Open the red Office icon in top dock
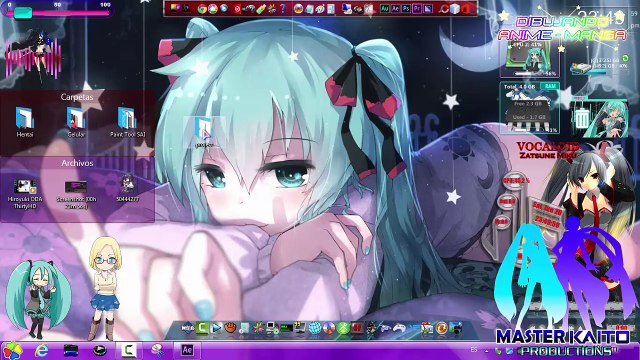Screen dimensions: 640x360 (465, 8)
